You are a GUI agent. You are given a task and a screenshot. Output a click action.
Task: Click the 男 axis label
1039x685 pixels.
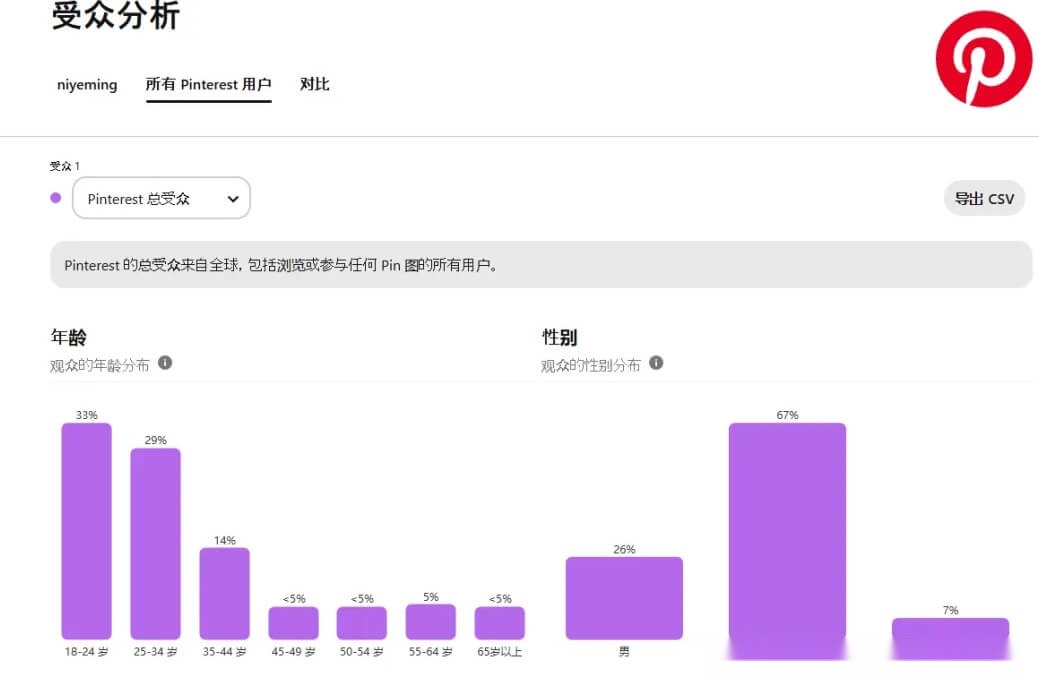(x=624, y=652)
